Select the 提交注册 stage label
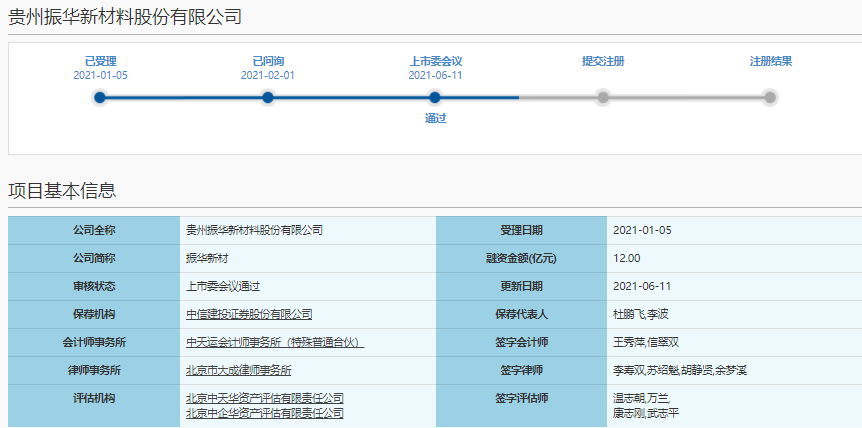The image size is (862, 428). tap(603, 61)
